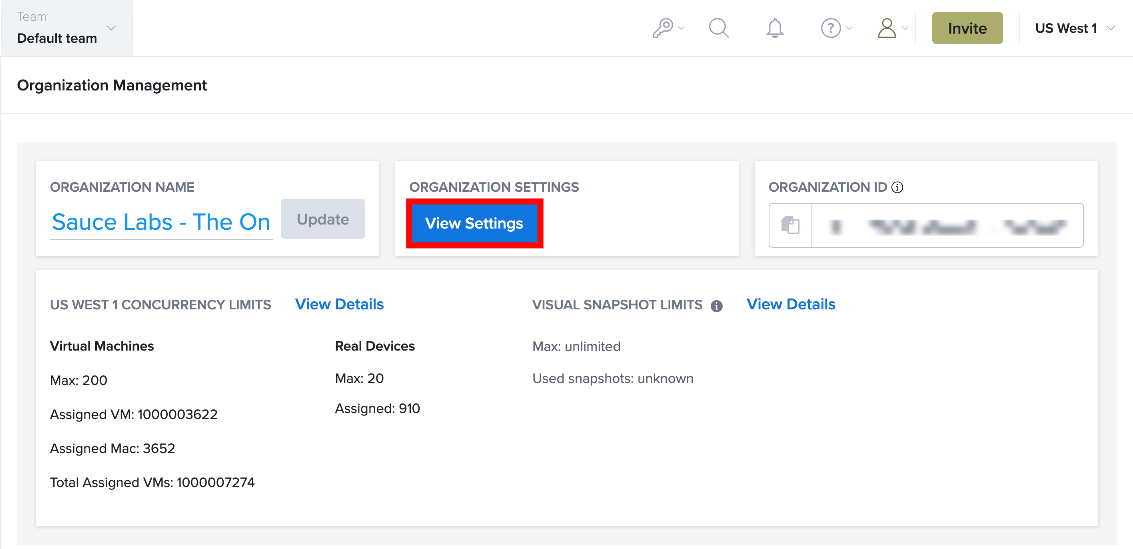The width and height of the screenshot is (1133, 549).
Task: Click the ORGANIZATION NAME label
Action: click(x=122, y=187)
